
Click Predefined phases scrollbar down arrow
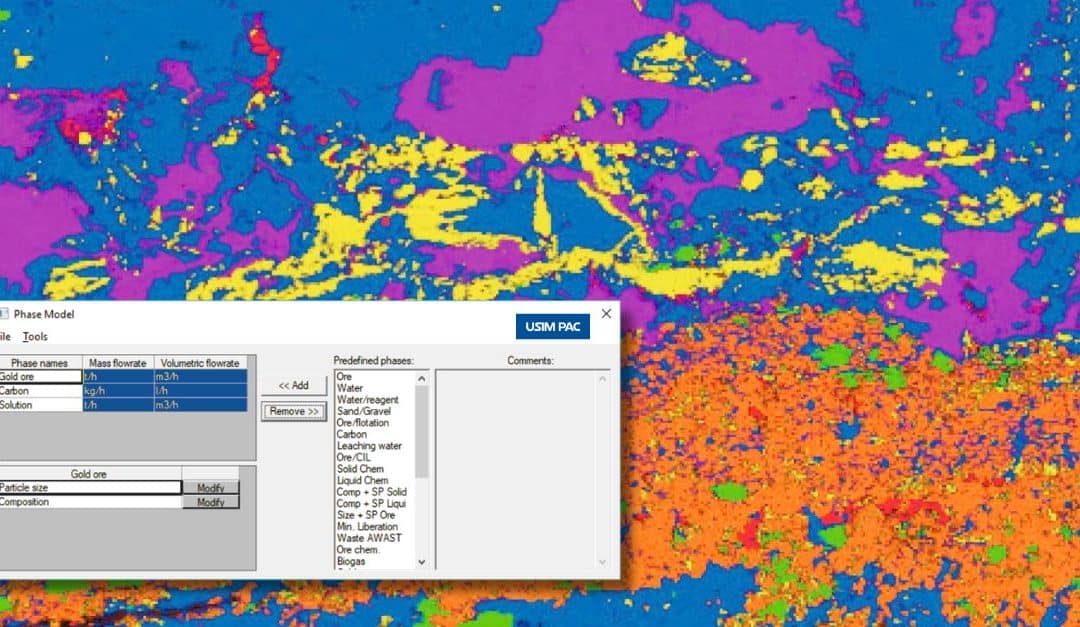[x=422, y=562]
